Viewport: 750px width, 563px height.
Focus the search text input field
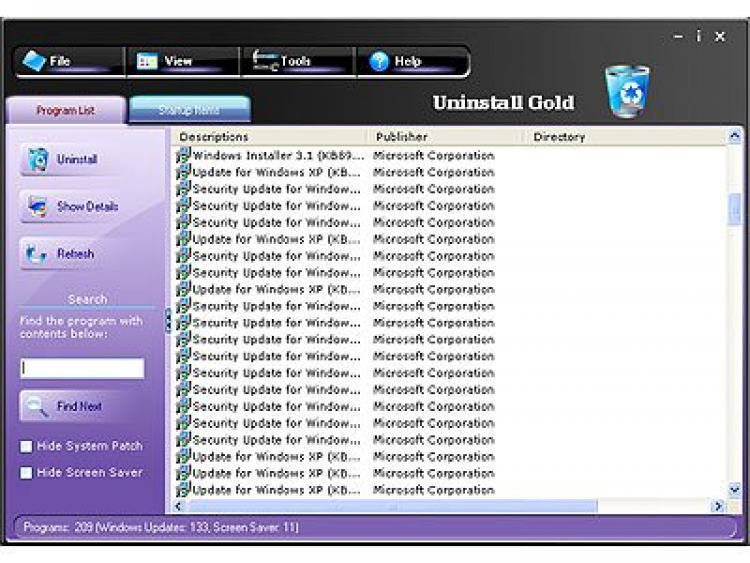coord(82,368)
